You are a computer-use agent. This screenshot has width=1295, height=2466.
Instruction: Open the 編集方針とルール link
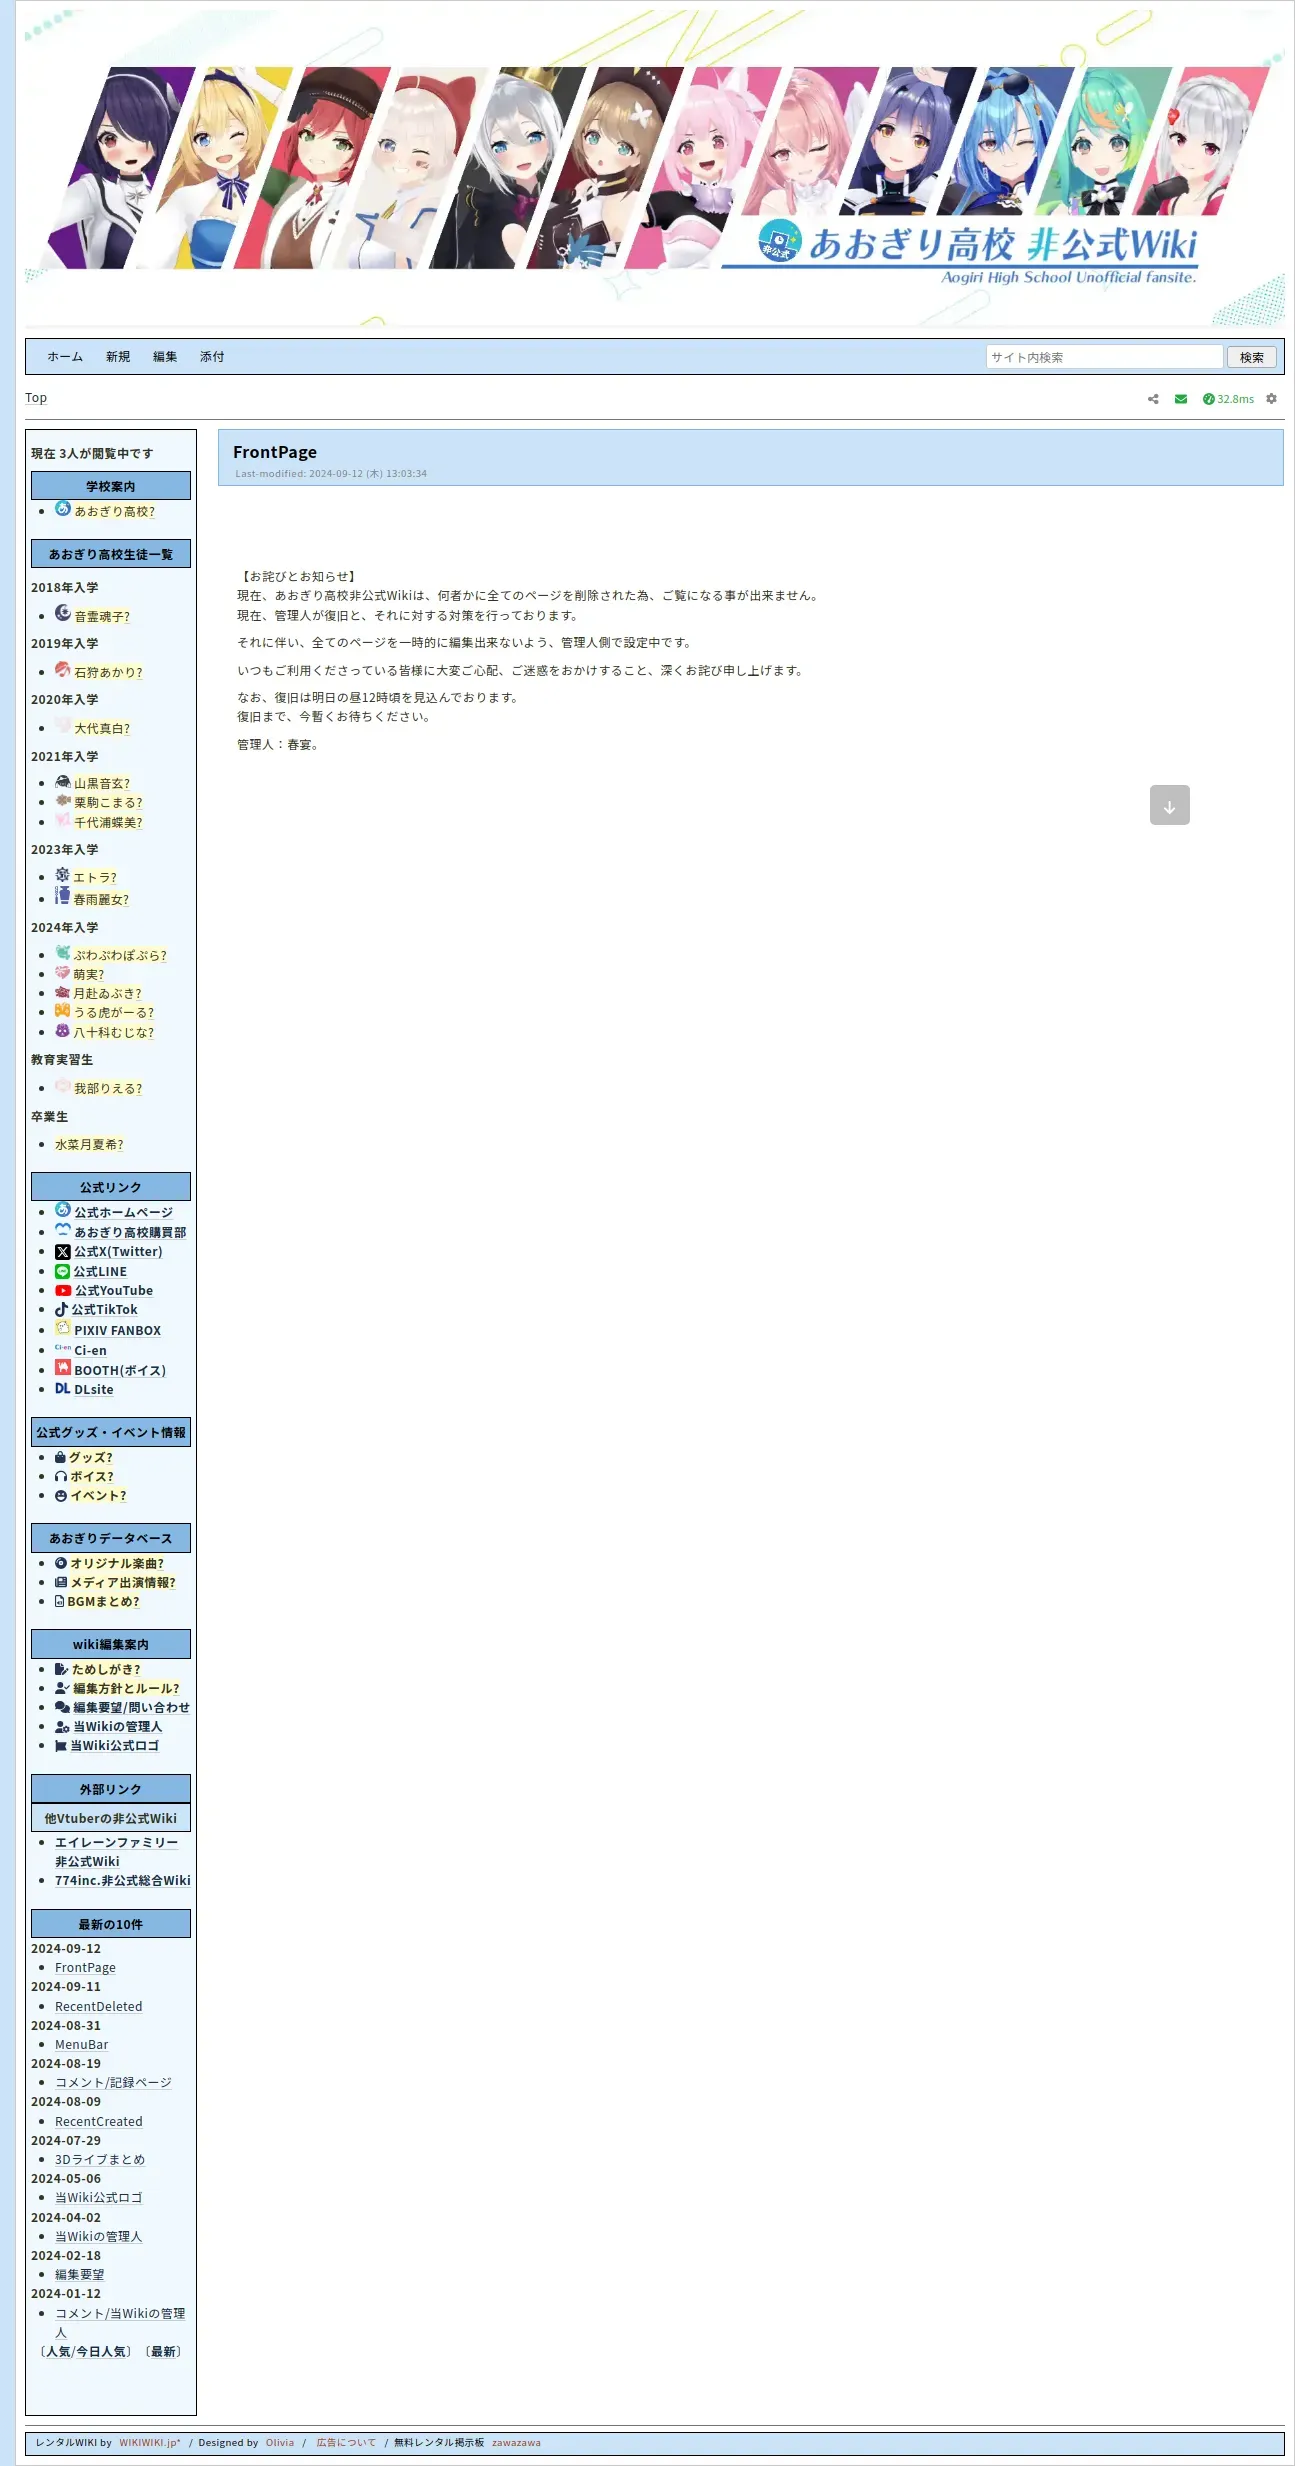(x=126, y=1689)
